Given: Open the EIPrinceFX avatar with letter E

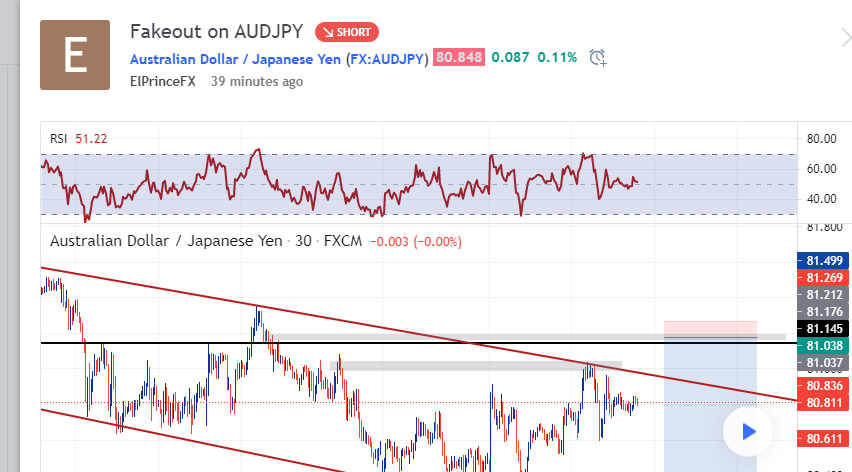Looking at the screenshot, I should pos(75,55).
